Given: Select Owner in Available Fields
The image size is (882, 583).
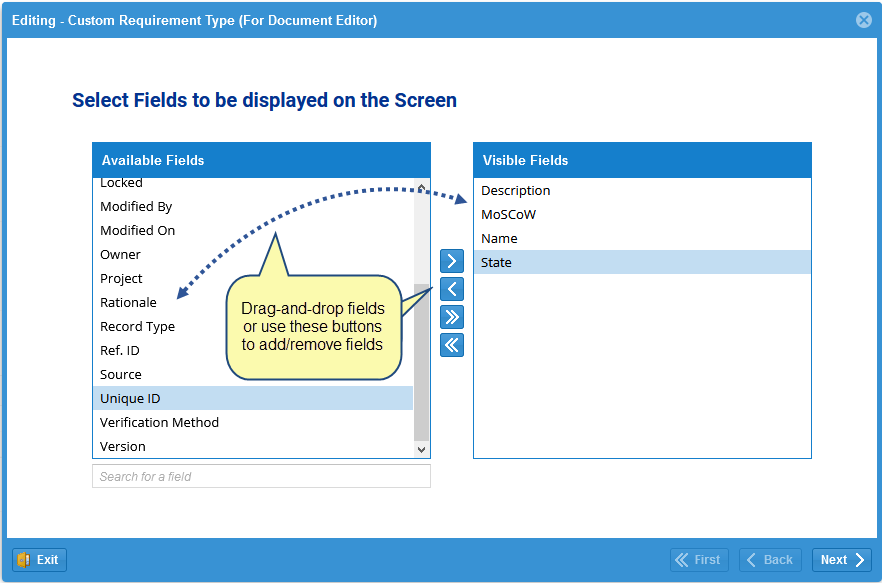Looking at the screenshot, I should pos(253,254).
